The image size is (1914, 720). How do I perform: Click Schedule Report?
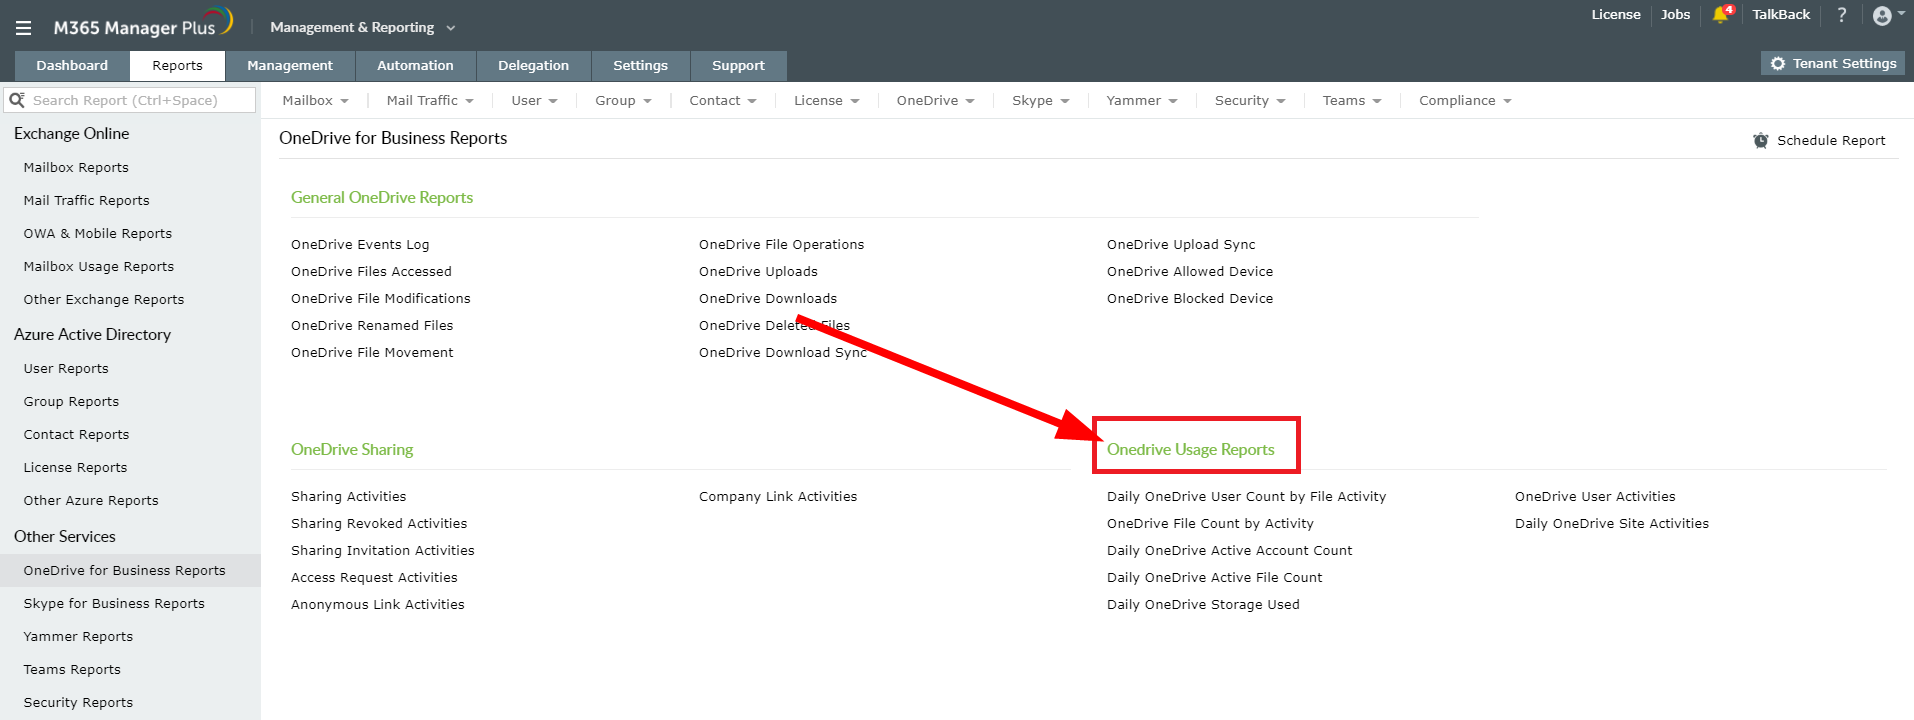[x=1819, y=141]
